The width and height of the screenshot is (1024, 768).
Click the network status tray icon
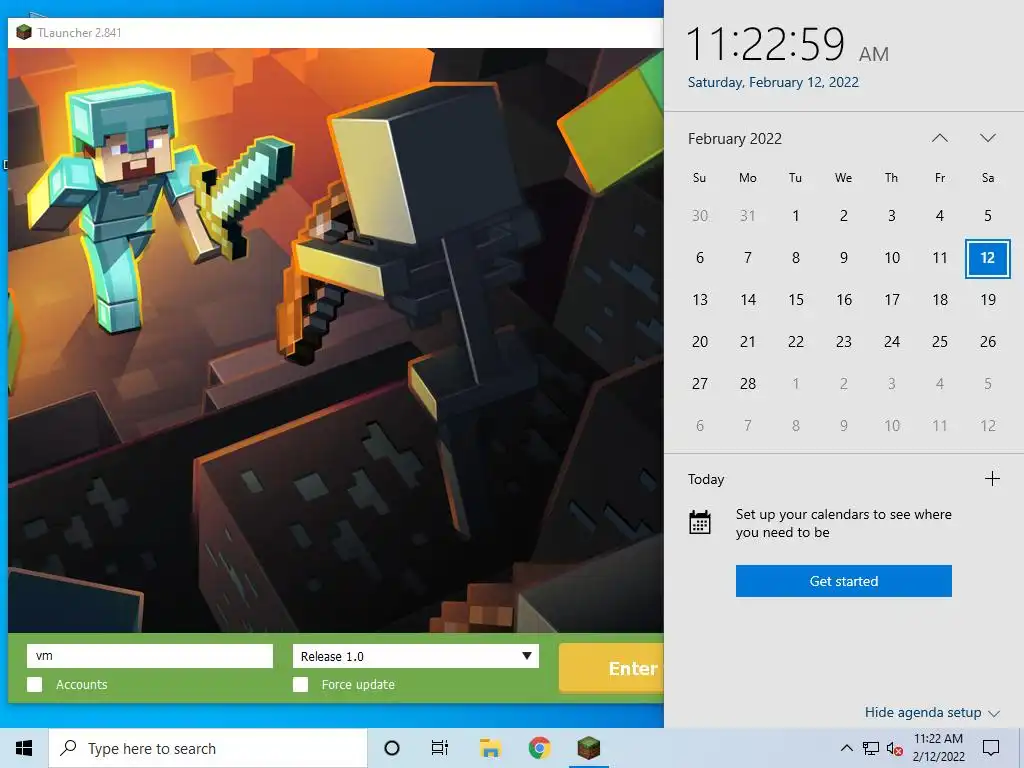(871, 748)
